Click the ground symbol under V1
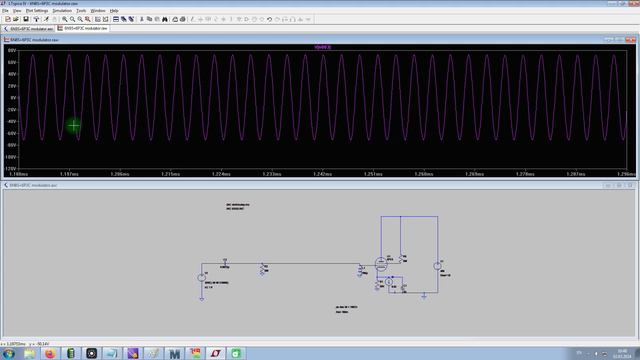This screenshot has width=640, height=360. point(202,299)
